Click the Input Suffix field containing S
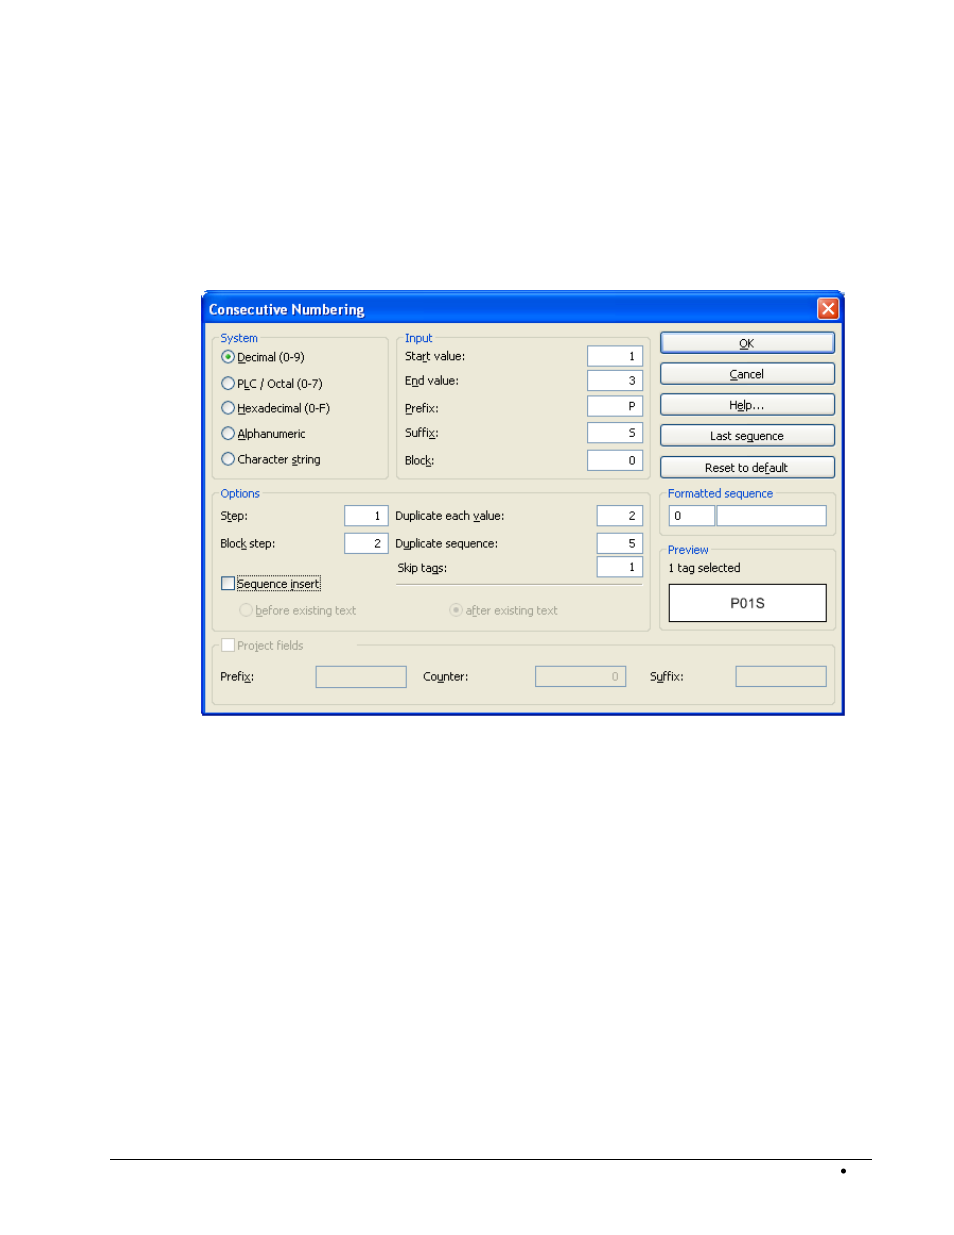954x1235 pixels. click(x=615, y=433)
